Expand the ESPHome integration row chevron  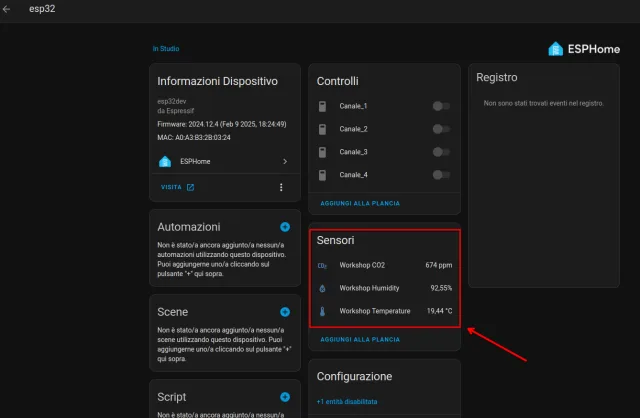285,161
